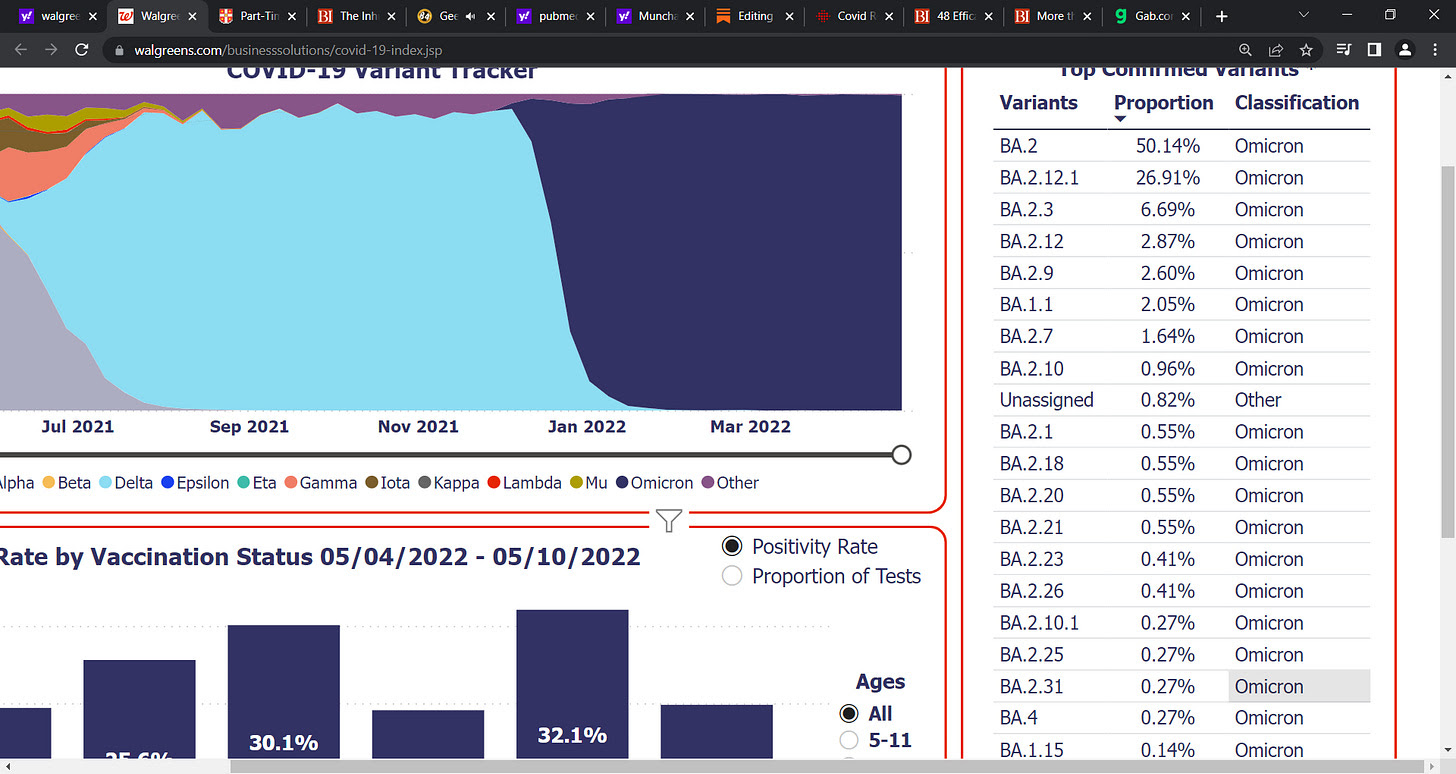Go back to previous page
Image resolution: width=1456 pixels, height=774 pixels.
21,49
